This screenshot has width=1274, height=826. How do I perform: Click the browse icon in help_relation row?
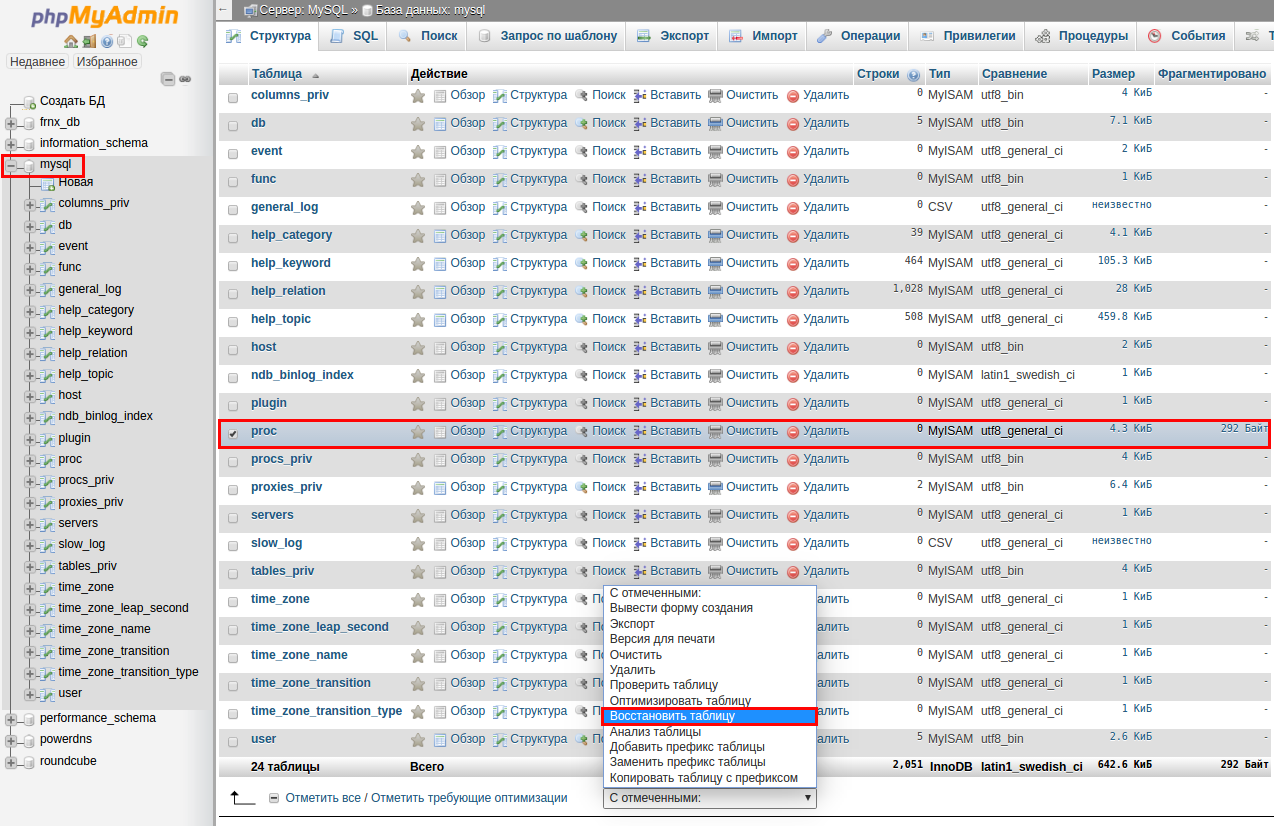(x=440, y=292)
